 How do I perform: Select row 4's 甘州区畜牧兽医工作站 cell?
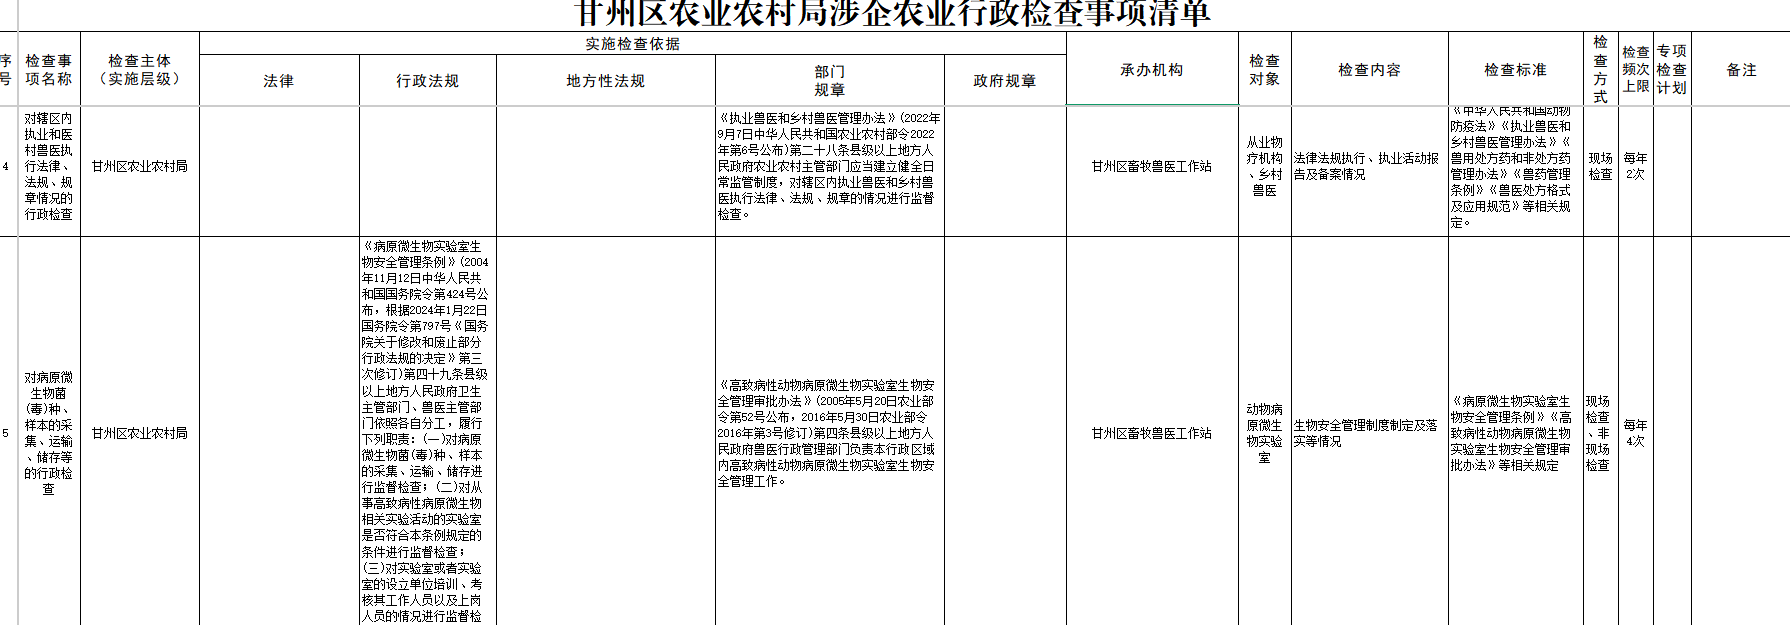1151,167
